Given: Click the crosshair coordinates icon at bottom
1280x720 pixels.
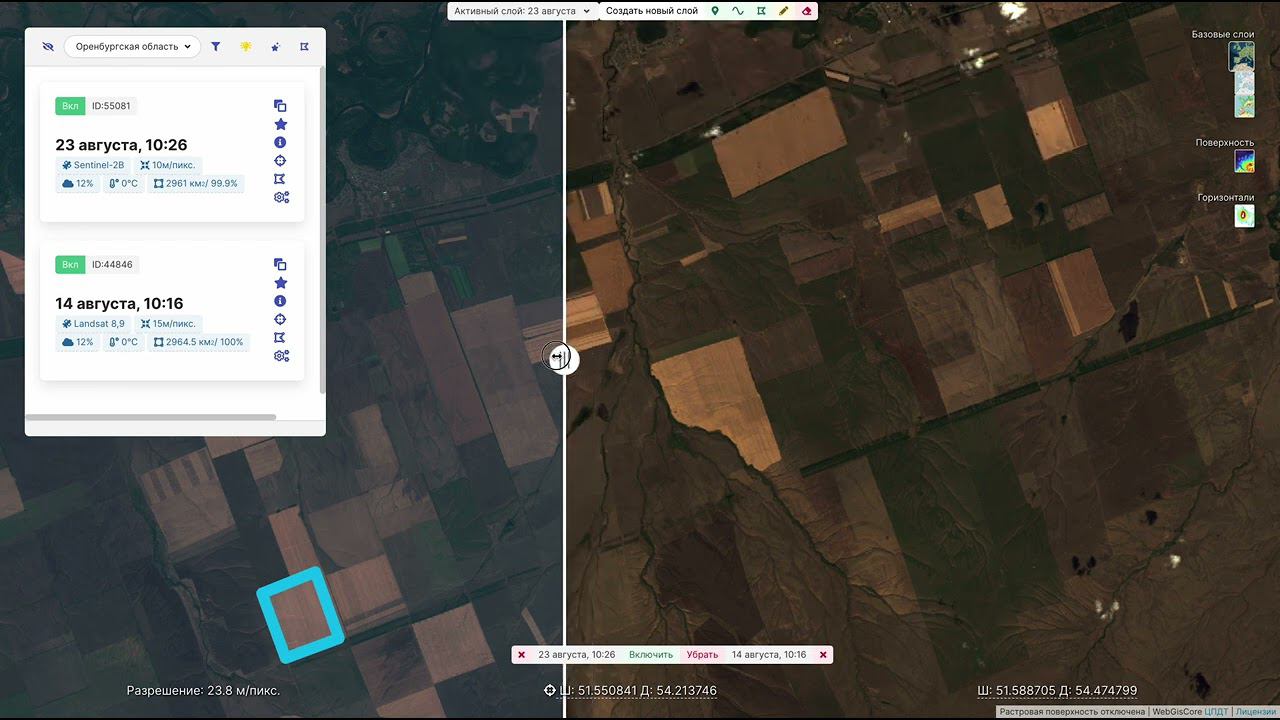Looking at the screenshot, I should pos(549,691).
